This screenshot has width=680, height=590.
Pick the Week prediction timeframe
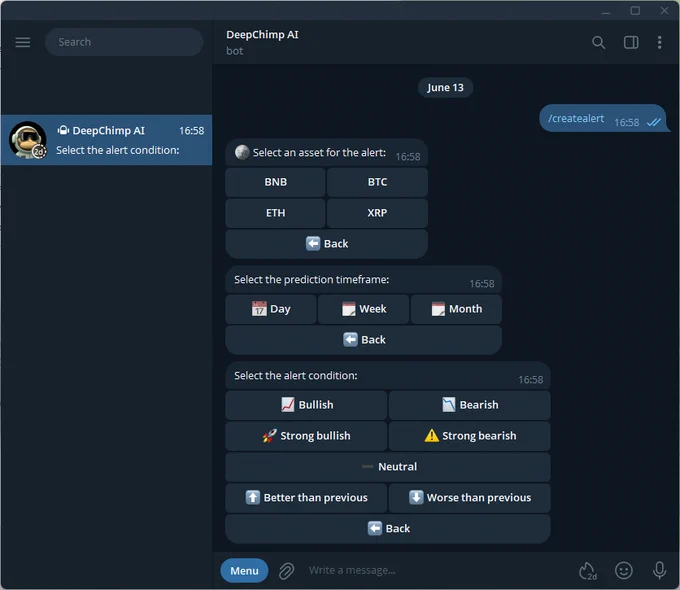[363, 309]
